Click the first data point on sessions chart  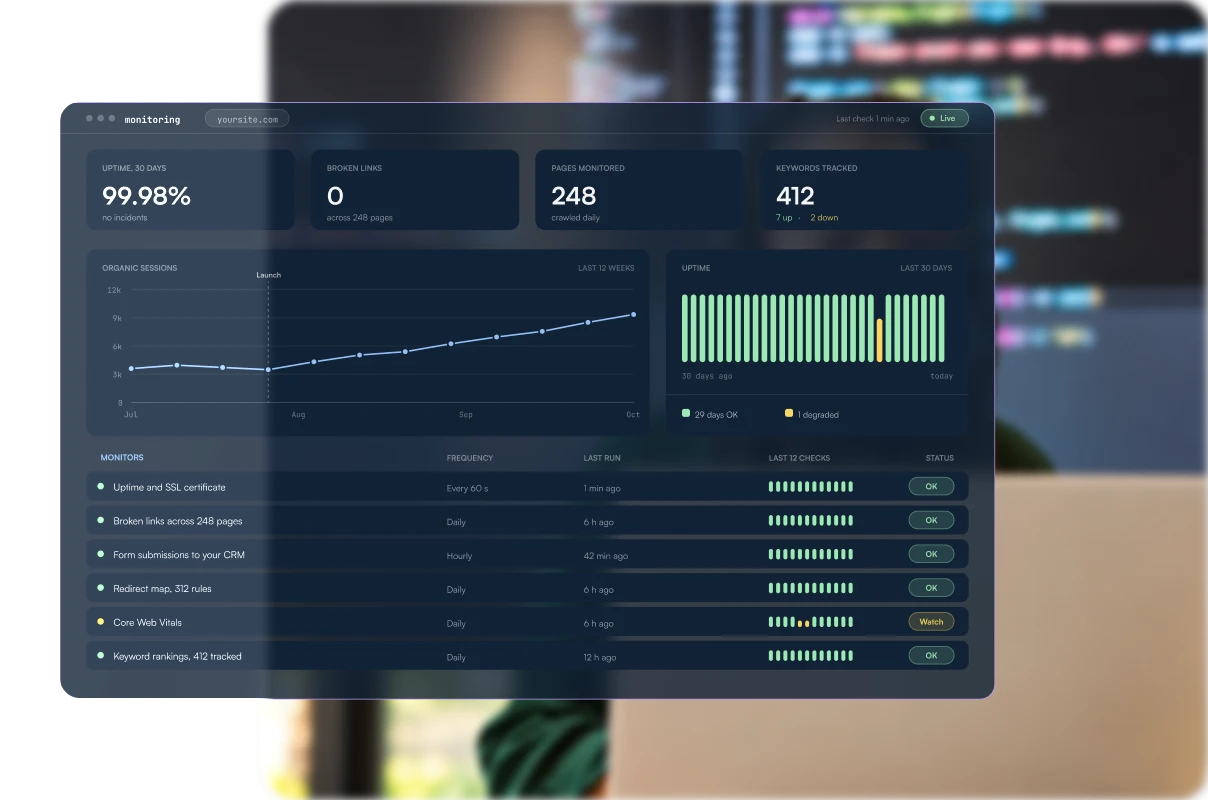(131, 368)
